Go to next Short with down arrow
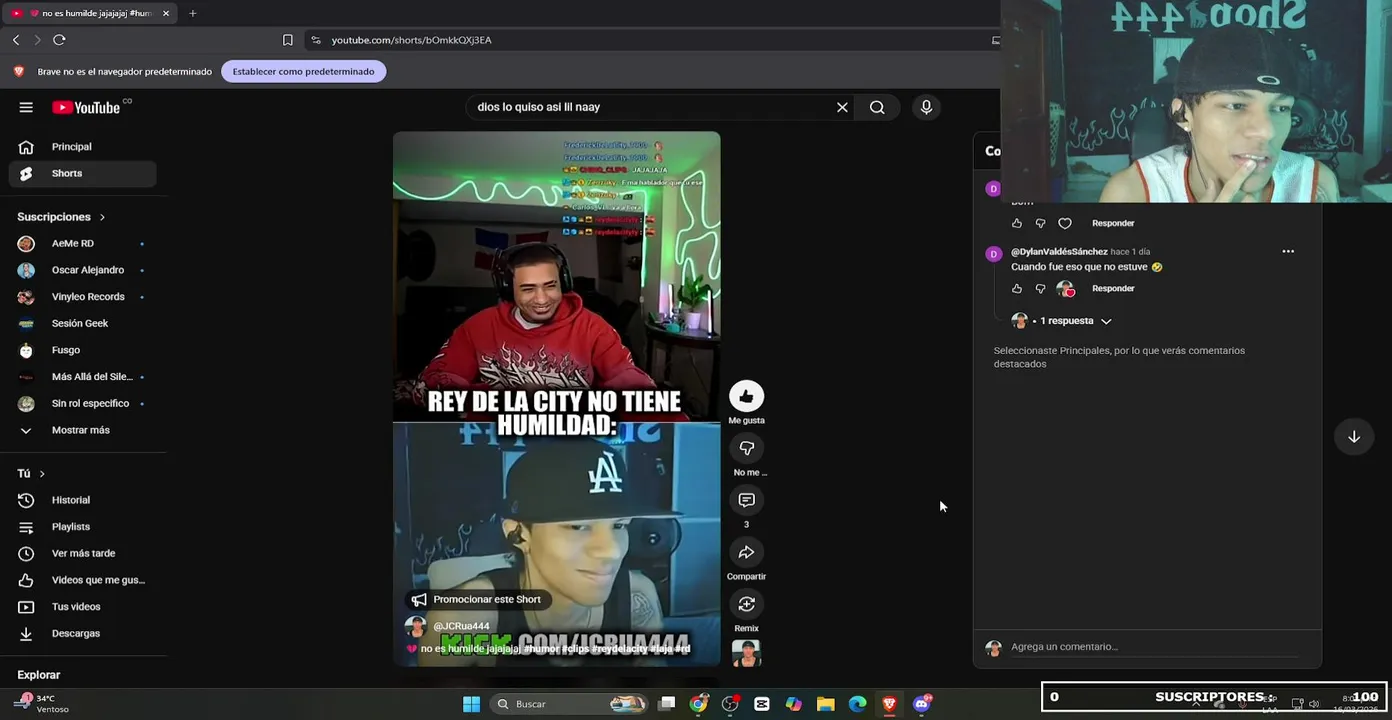 pos(1354,437)
